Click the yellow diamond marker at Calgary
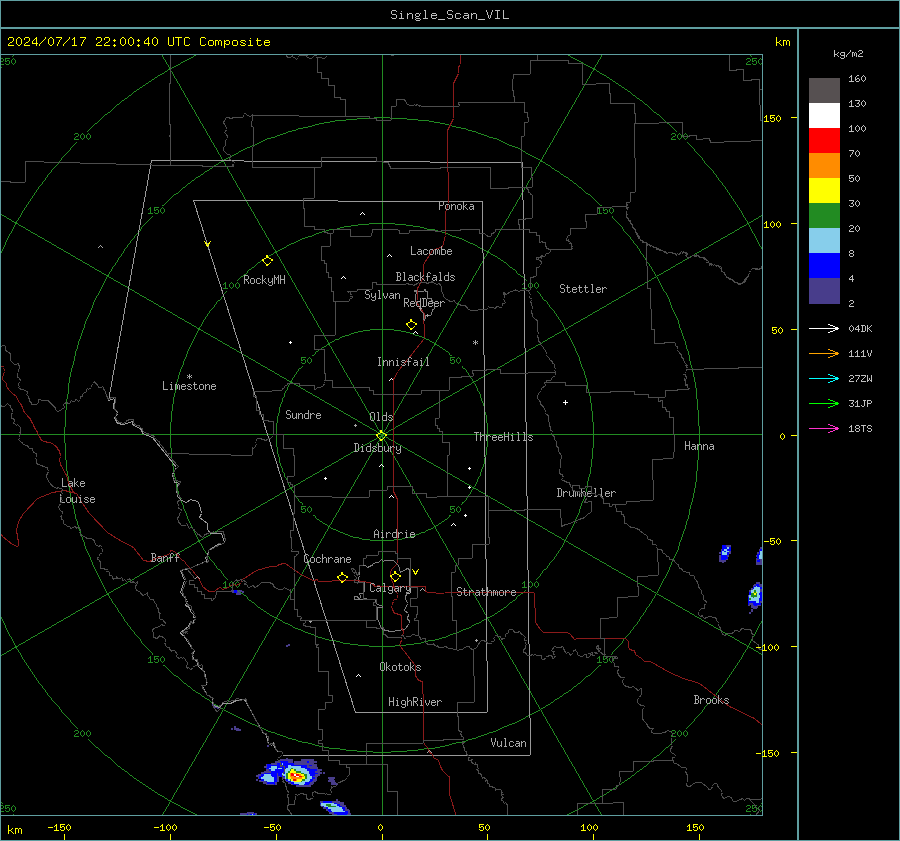This screenshot has width=900, height=841. [x=395, y=576]
